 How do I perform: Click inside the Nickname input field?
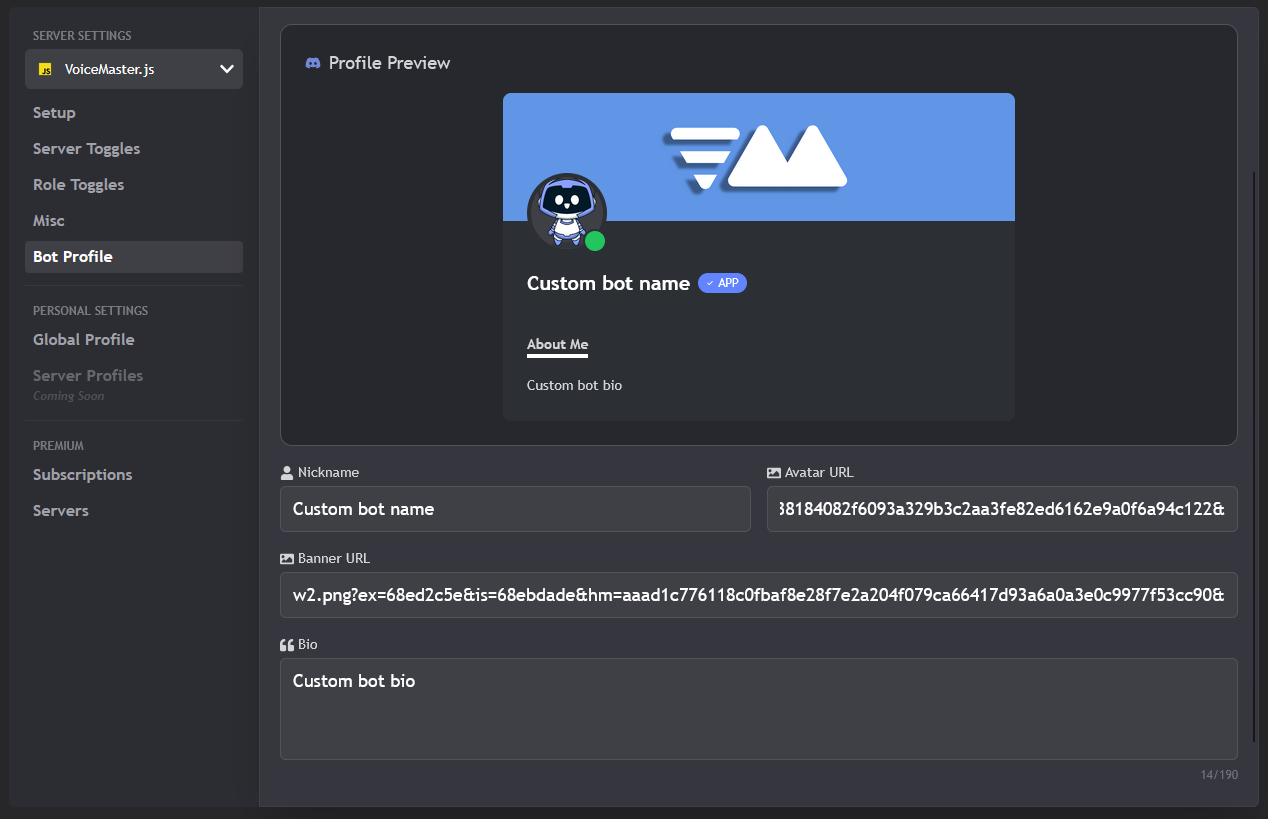[515, 509]
